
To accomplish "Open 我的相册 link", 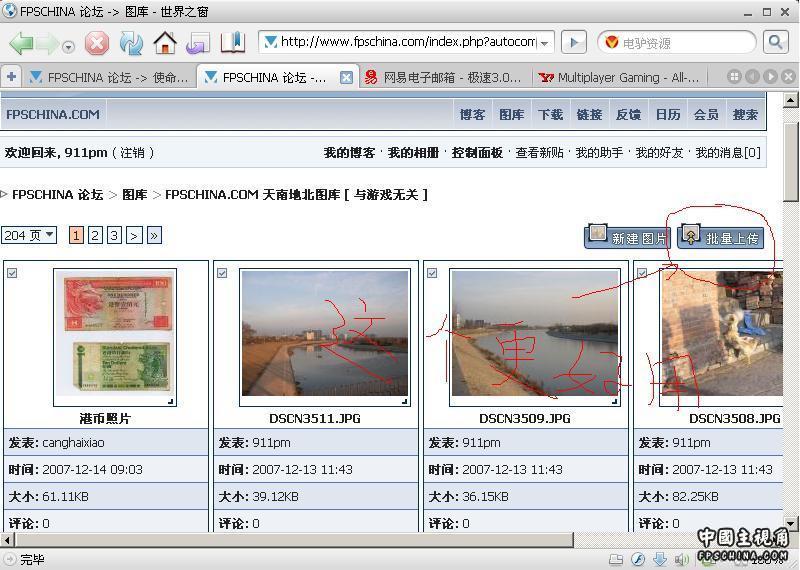I will coord(413,153).
